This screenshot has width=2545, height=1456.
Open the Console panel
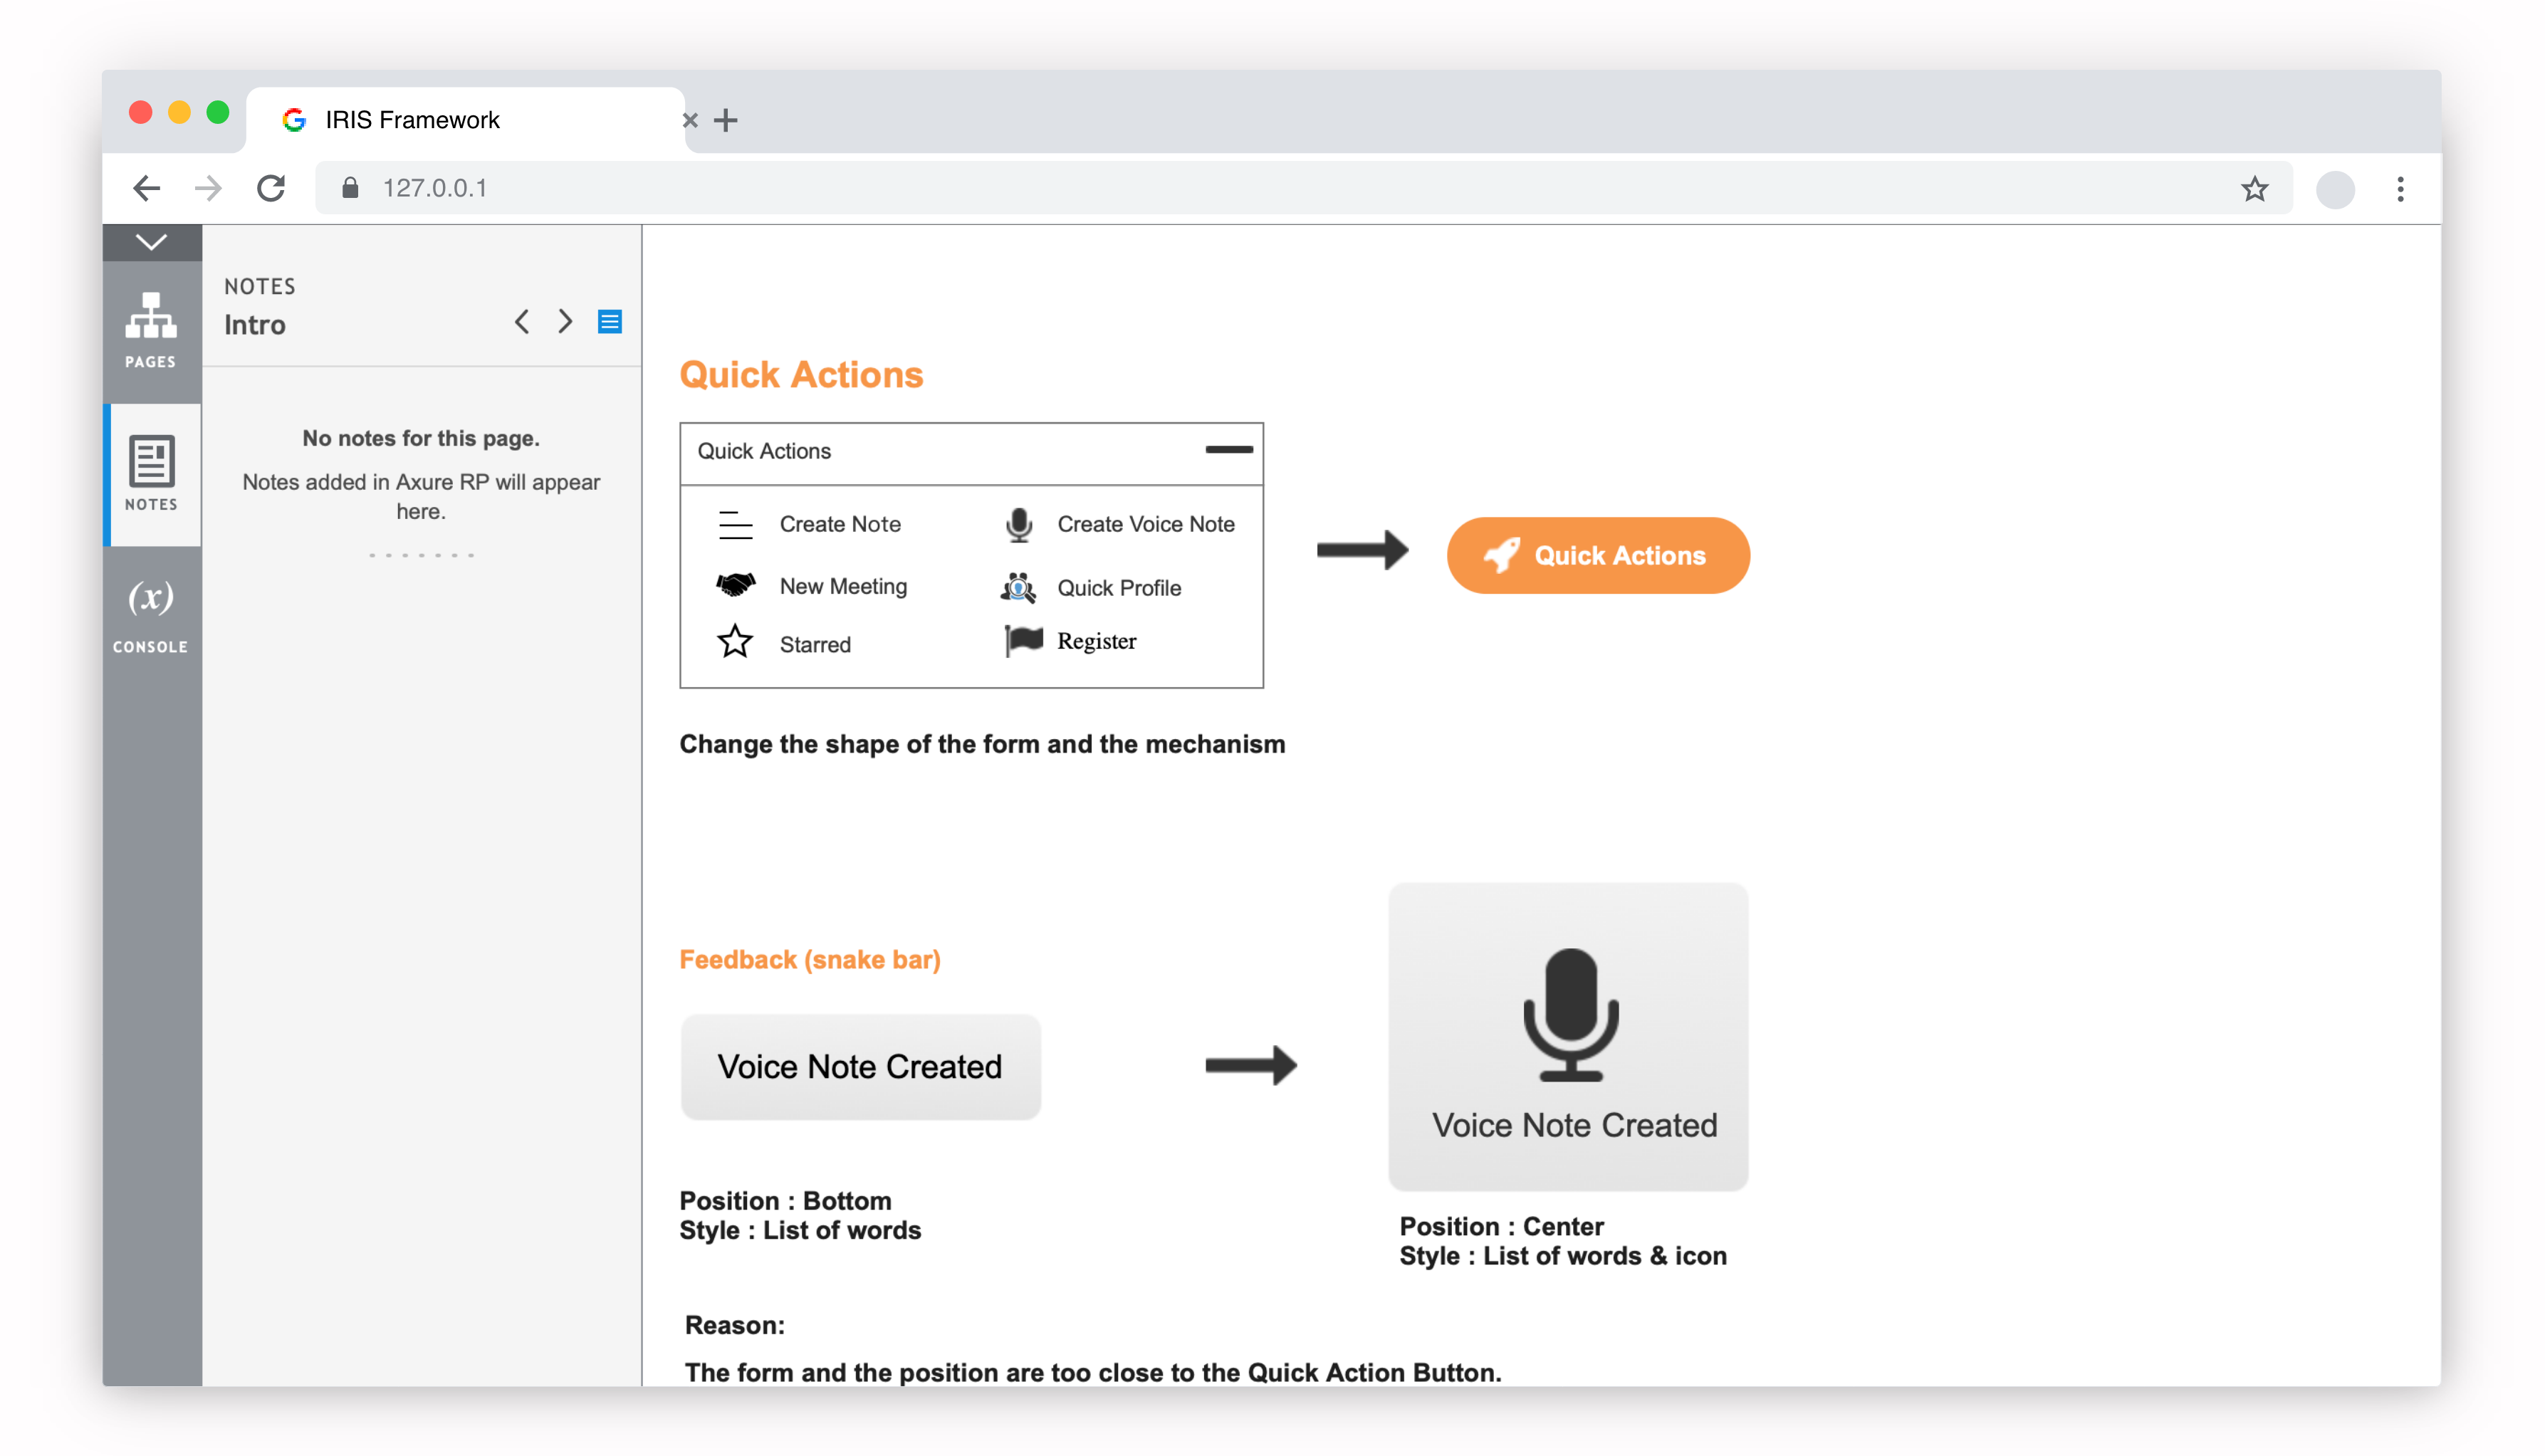tap(151, 616)
